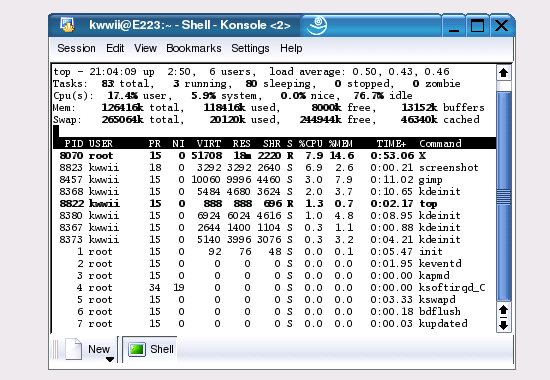Click the kapmd process name
The width and height of the screenshot is (550, 380).
434,275
